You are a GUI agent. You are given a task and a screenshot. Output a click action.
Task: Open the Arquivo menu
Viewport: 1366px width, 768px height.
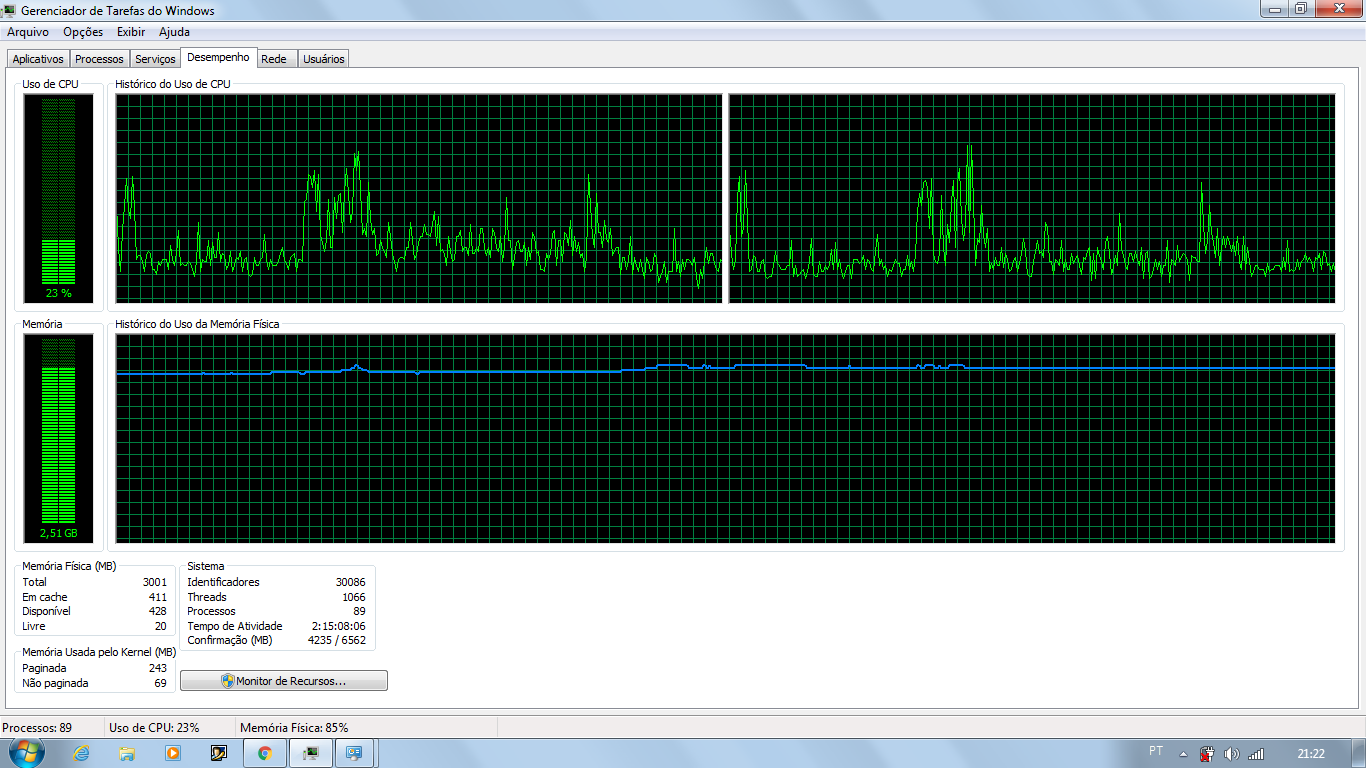click(x=28, y=32)
